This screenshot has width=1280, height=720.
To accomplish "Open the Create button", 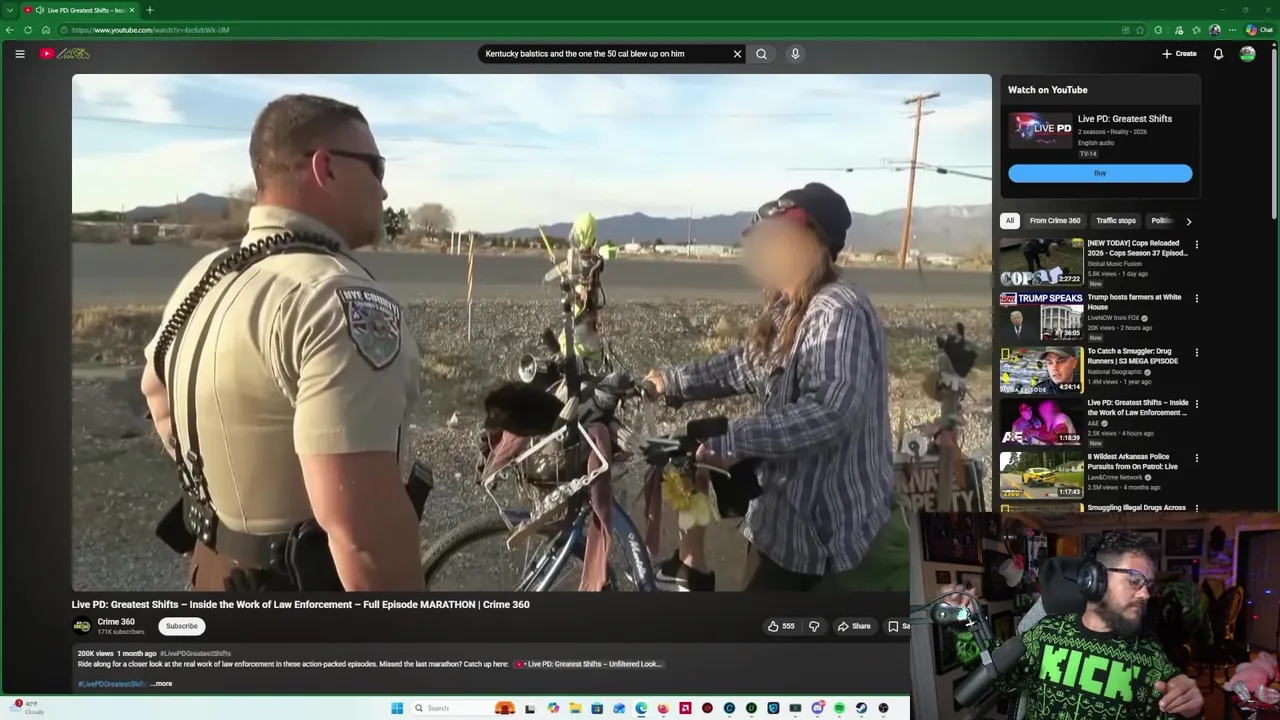I will click(1179, 54).
